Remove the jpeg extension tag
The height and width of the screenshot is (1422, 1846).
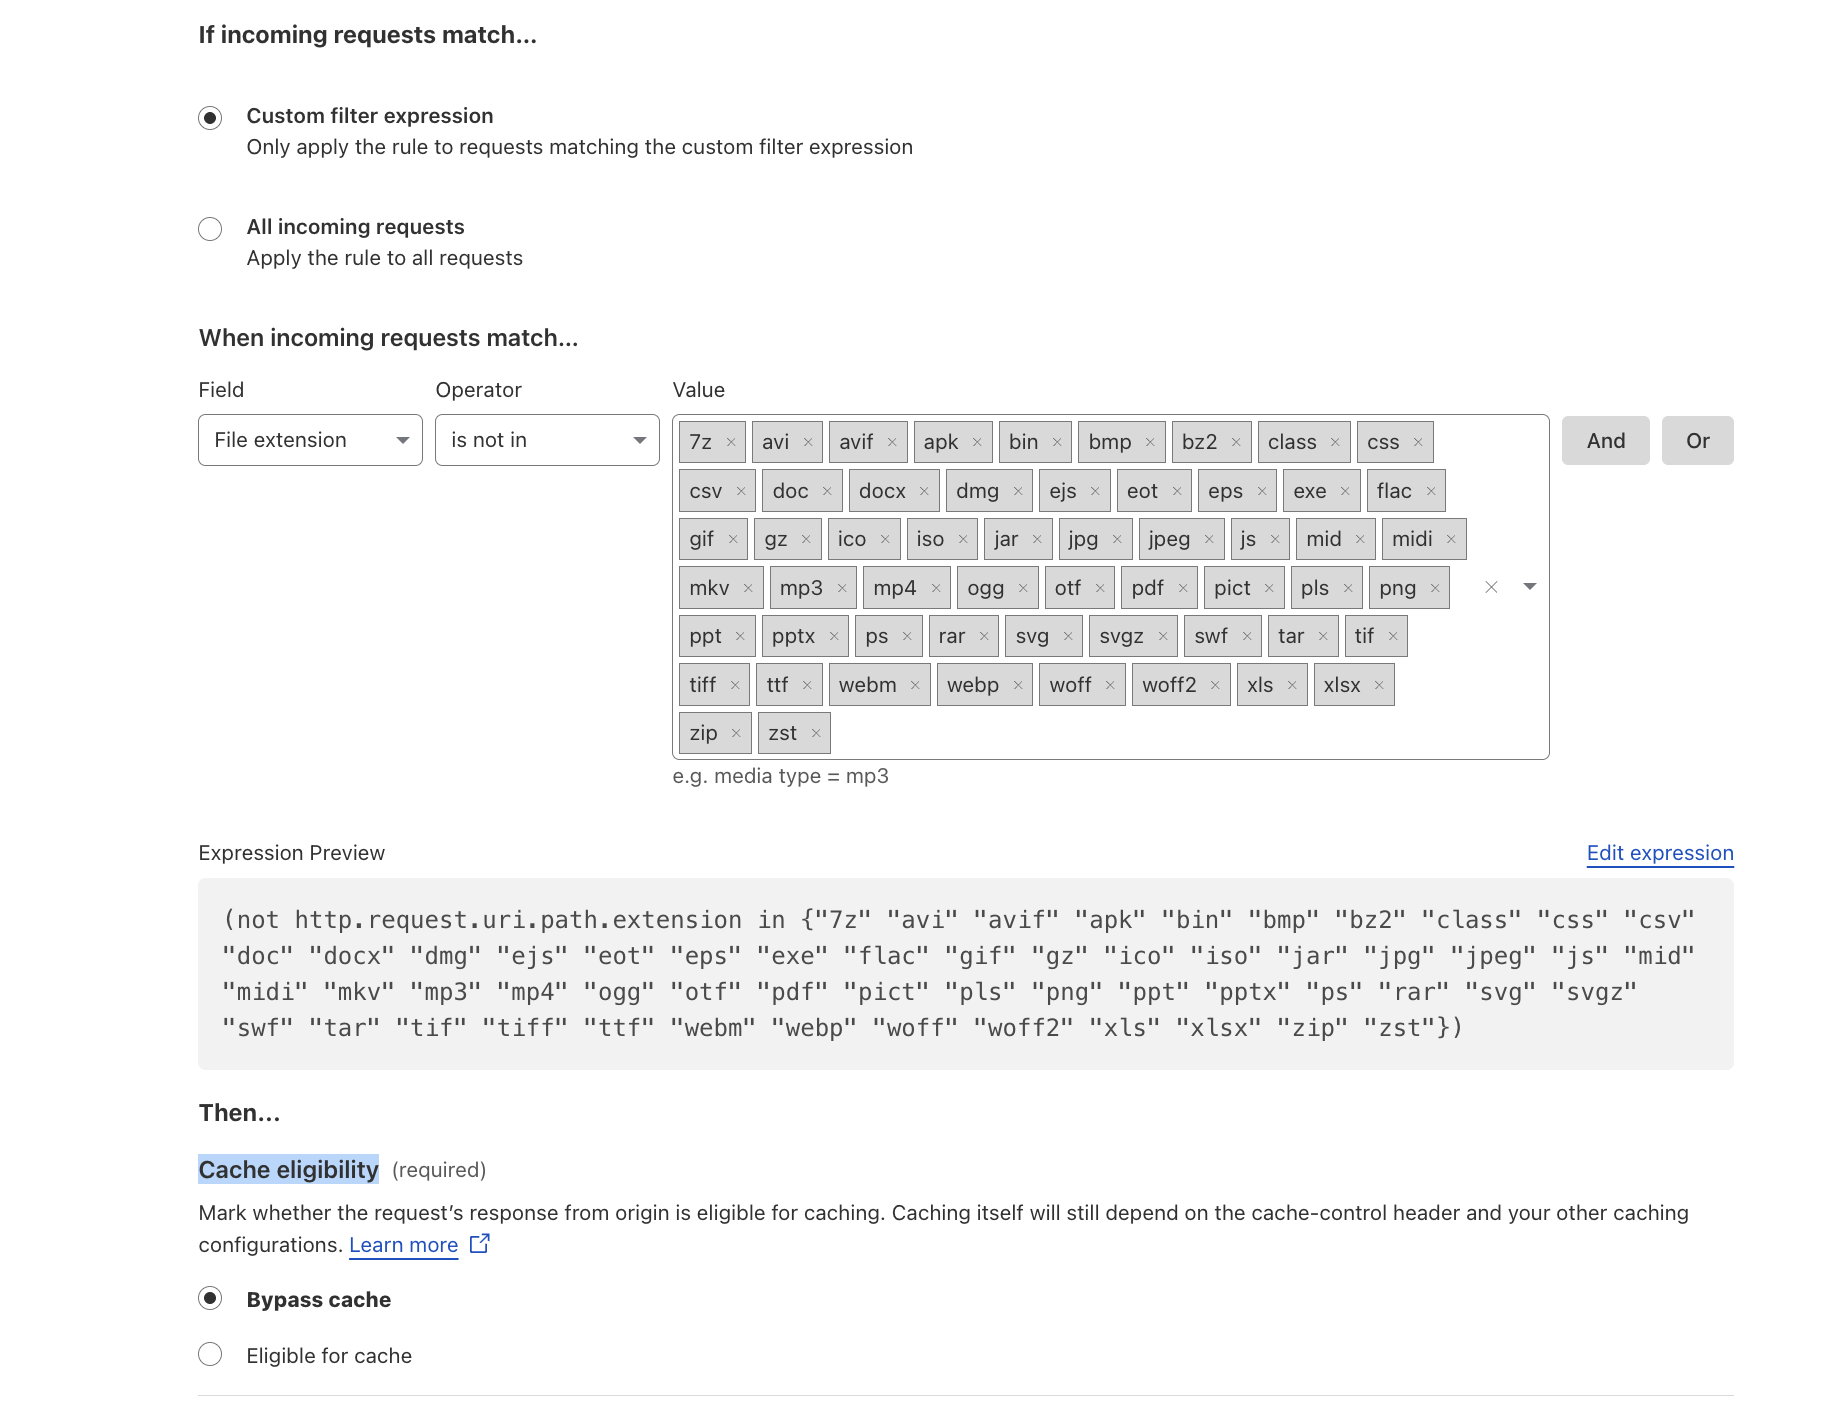1209,539
